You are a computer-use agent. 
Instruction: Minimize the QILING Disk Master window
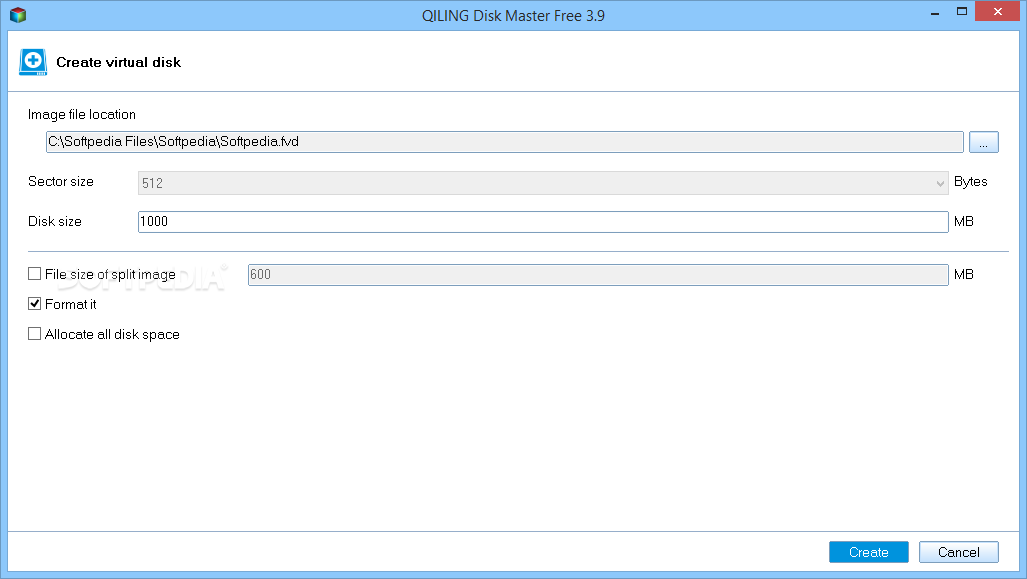(935, 12)
